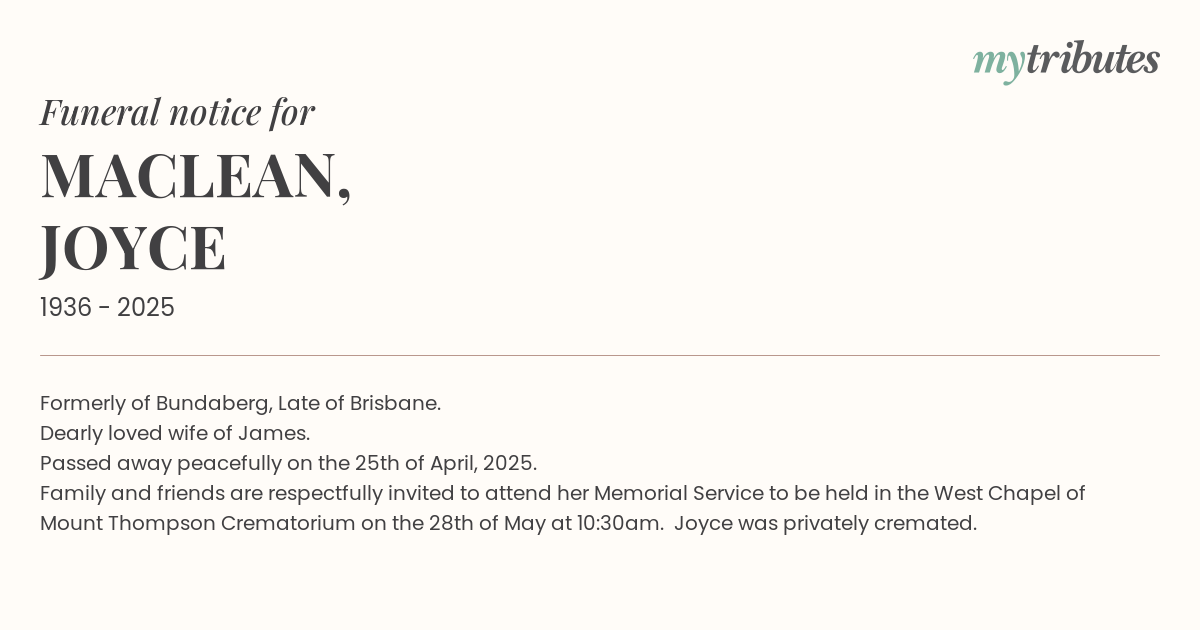
Task: Click '25th of April, 2025' date text
Action: tap(446, 464)
